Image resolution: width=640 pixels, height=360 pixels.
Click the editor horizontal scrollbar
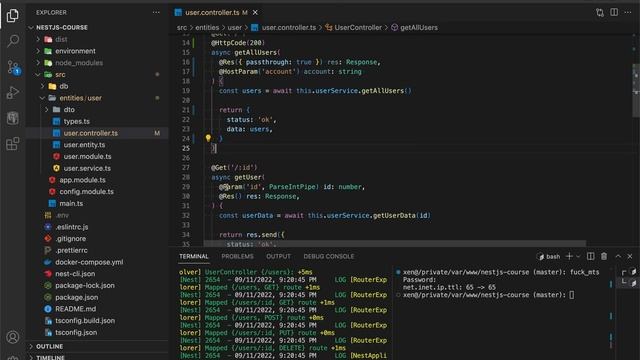click(x=395, y=243)
